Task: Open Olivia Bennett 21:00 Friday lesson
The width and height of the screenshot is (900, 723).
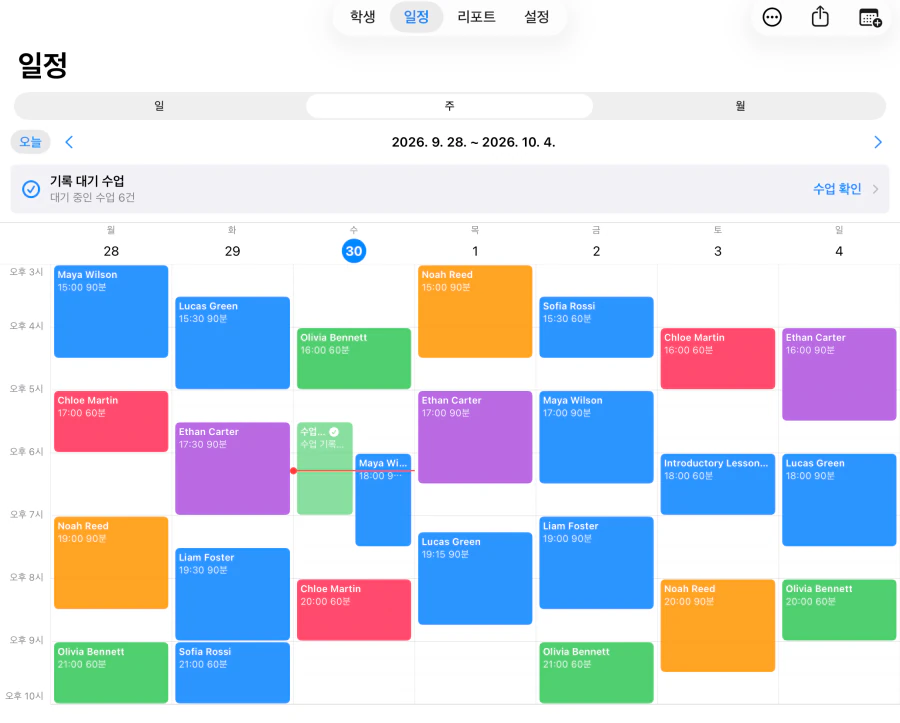Action: 596,673
